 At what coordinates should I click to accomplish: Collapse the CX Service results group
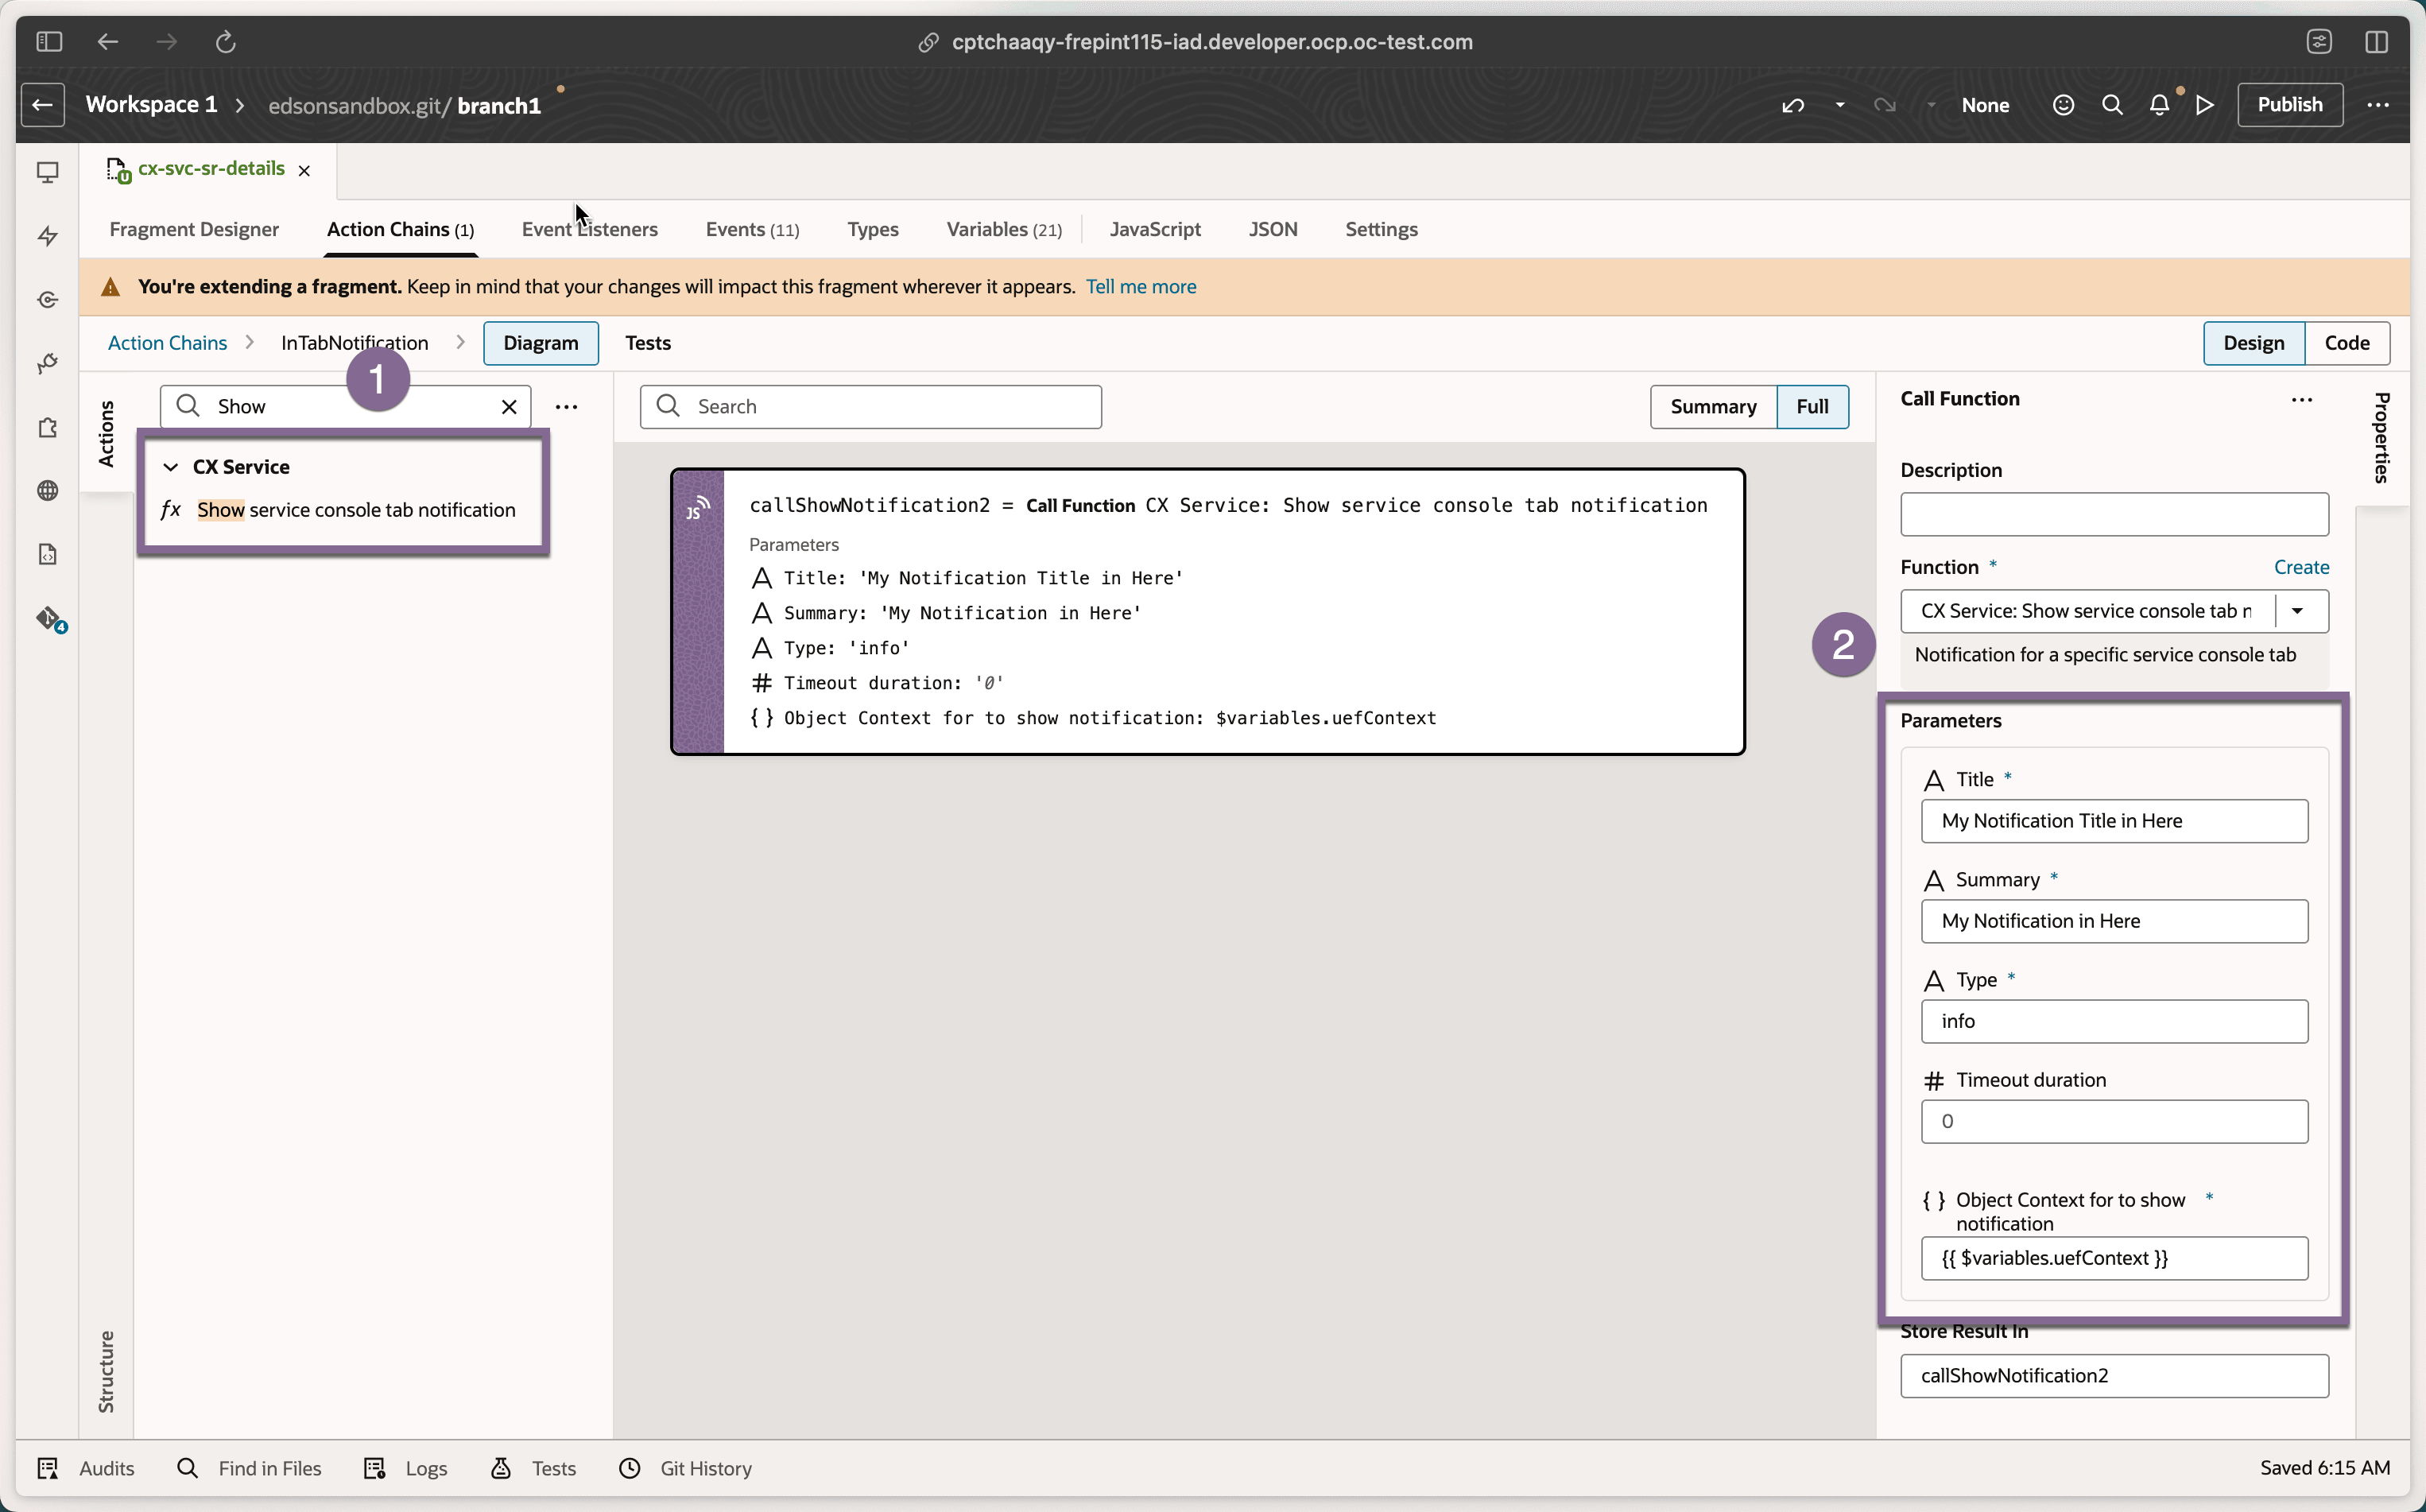(171, 466)
